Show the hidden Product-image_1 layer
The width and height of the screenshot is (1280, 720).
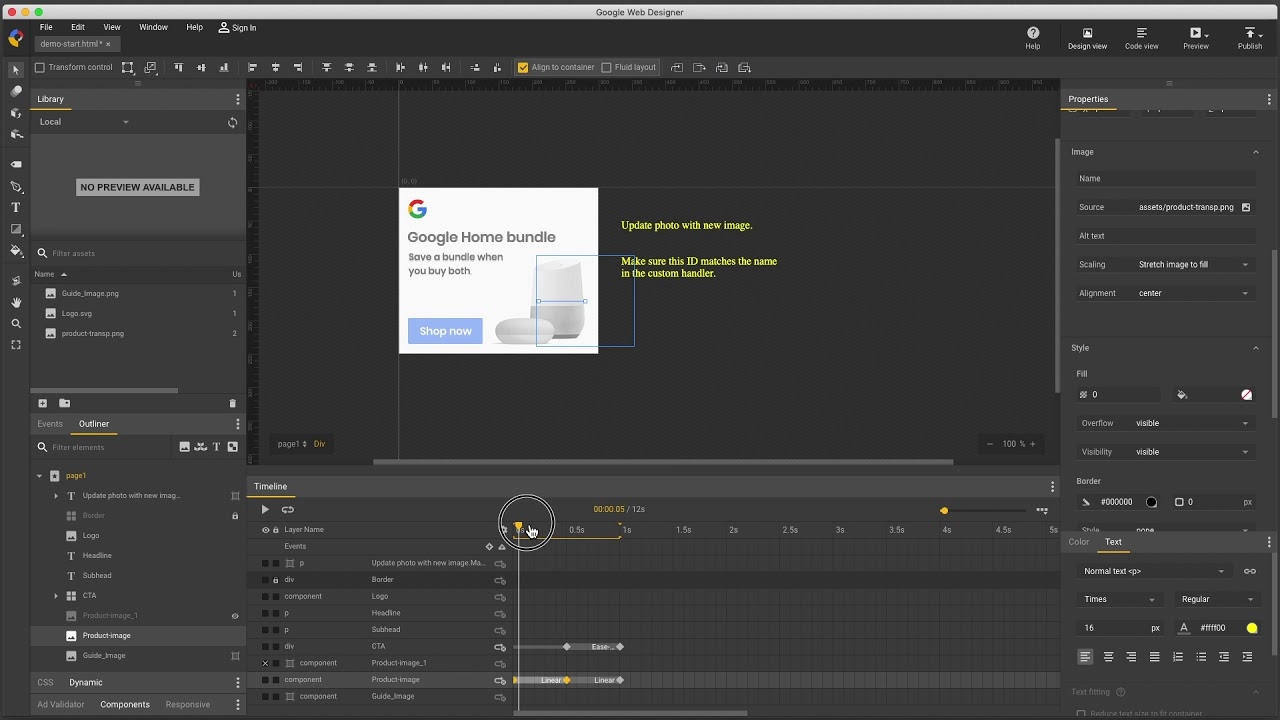coord(235,616)
